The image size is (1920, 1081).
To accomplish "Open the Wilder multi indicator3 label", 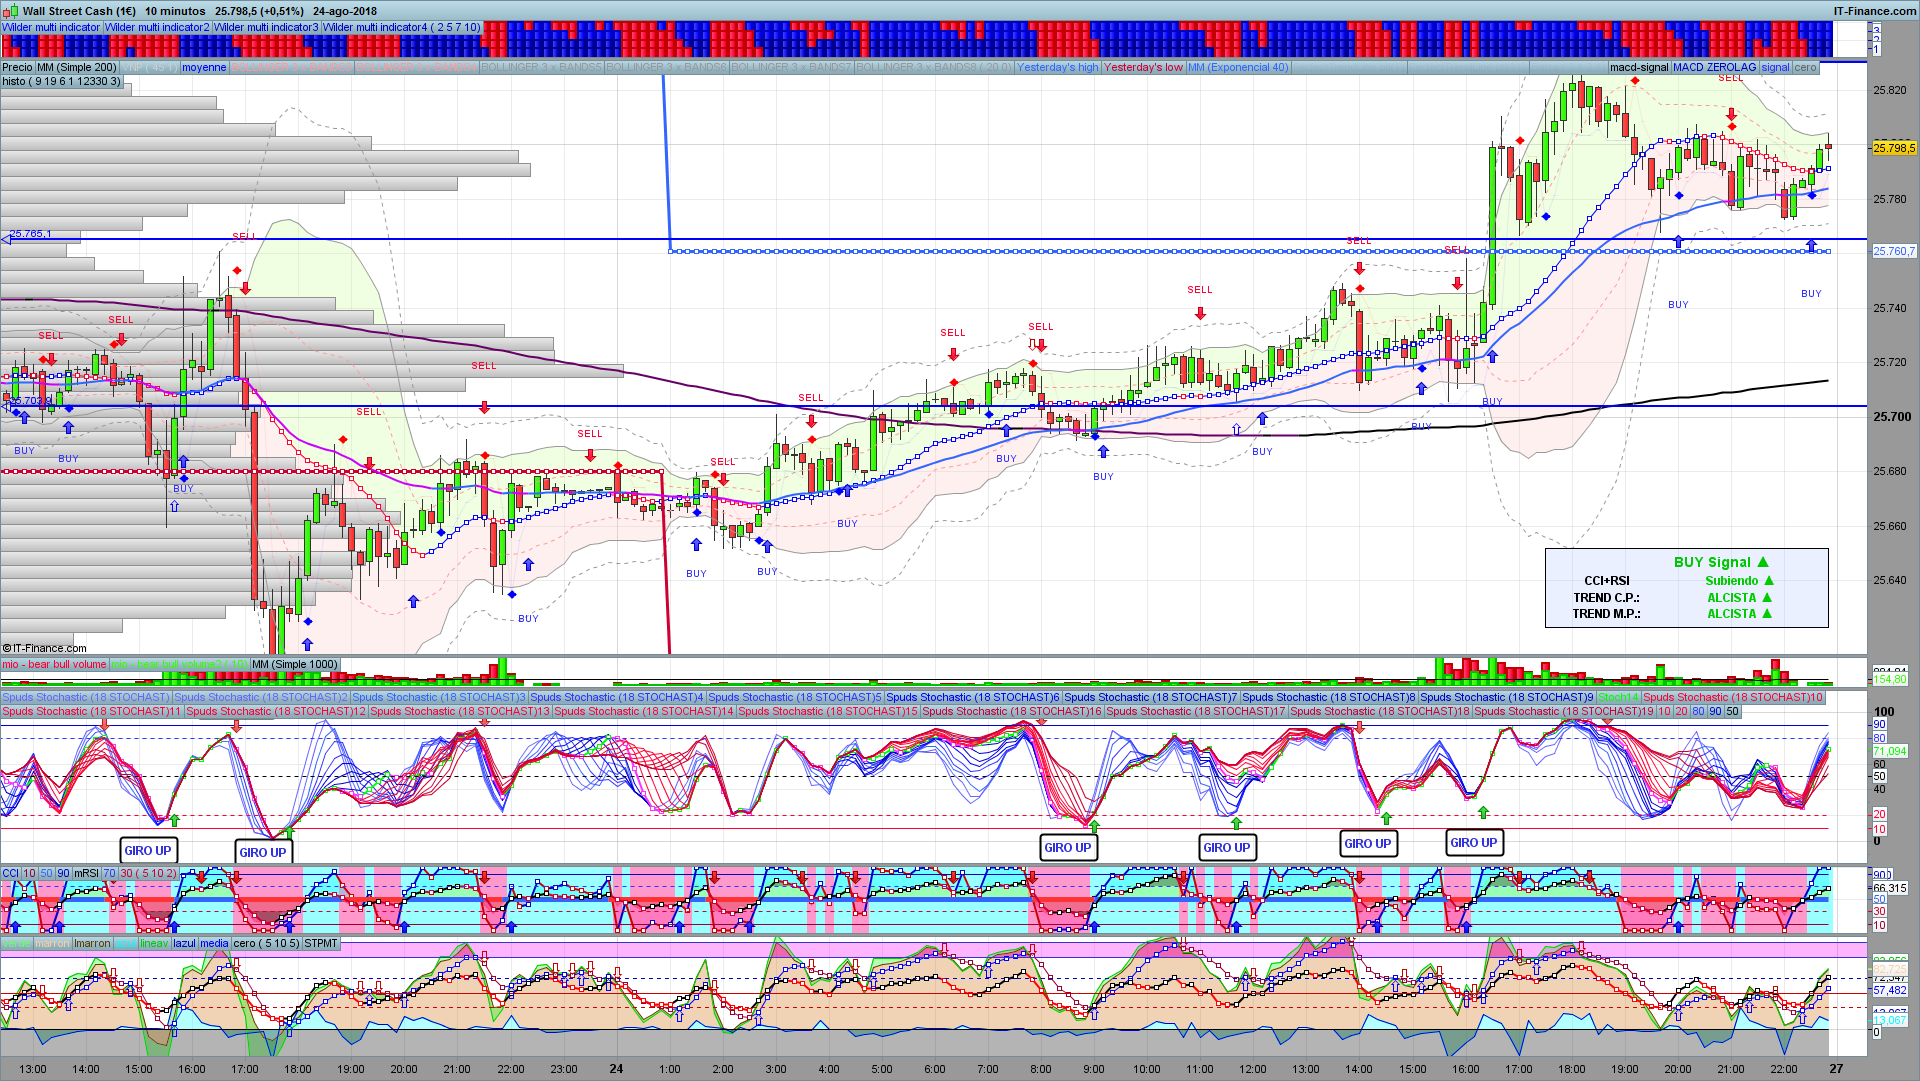I will (x=266, y=27).
